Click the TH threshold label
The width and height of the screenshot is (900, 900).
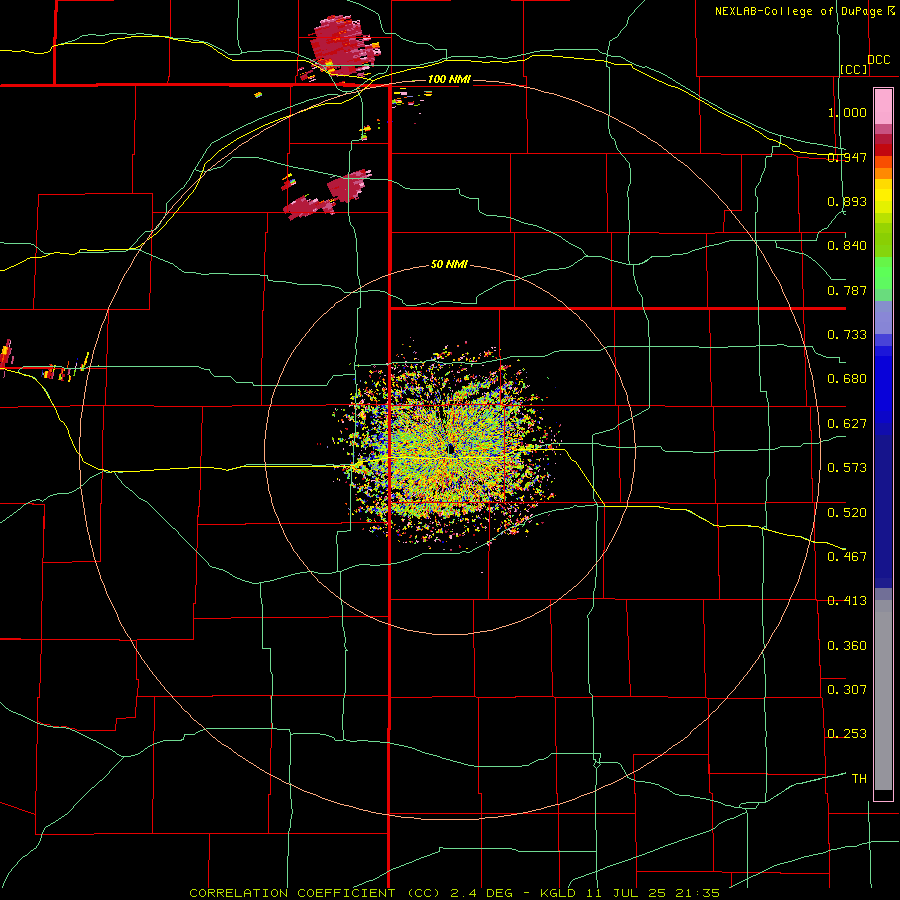click(x=859, y=778)
